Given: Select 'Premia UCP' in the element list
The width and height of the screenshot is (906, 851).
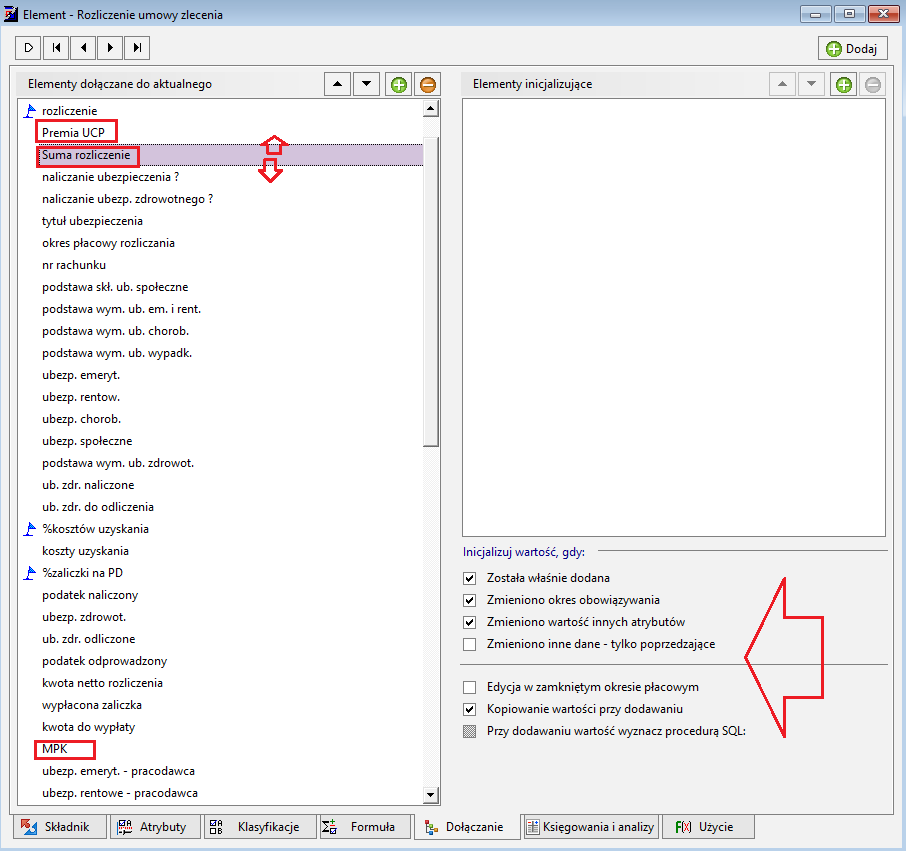Looking at the screenshot, I should 73,133.
